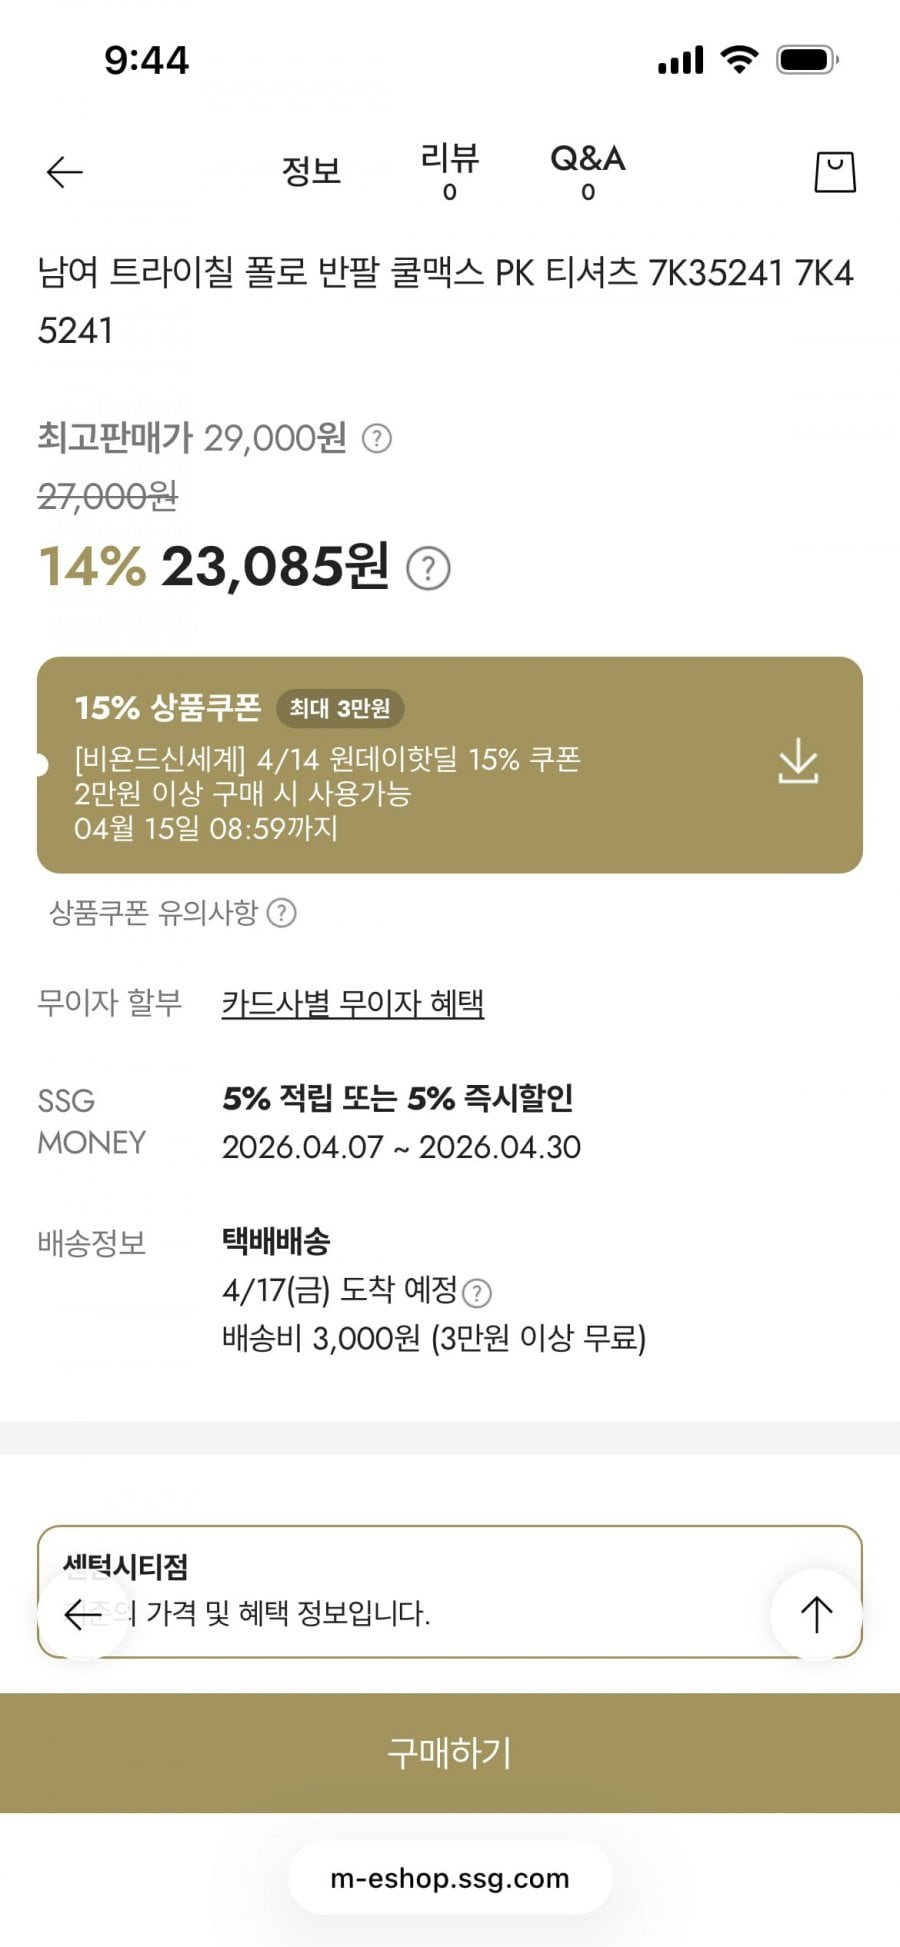This screenshot has height=1947, width=900.
Task: Tap the 최대 3만원 coupon badge
Action: (340, 708)
